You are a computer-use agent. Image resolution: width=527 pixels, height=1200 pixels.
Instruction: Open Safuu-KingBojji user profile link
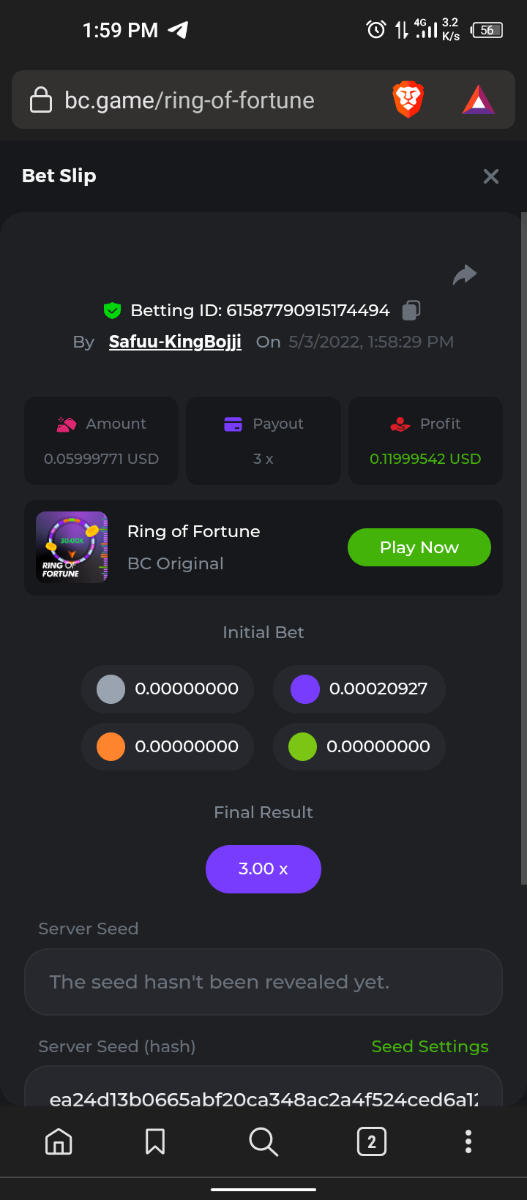tap(175, 342)
